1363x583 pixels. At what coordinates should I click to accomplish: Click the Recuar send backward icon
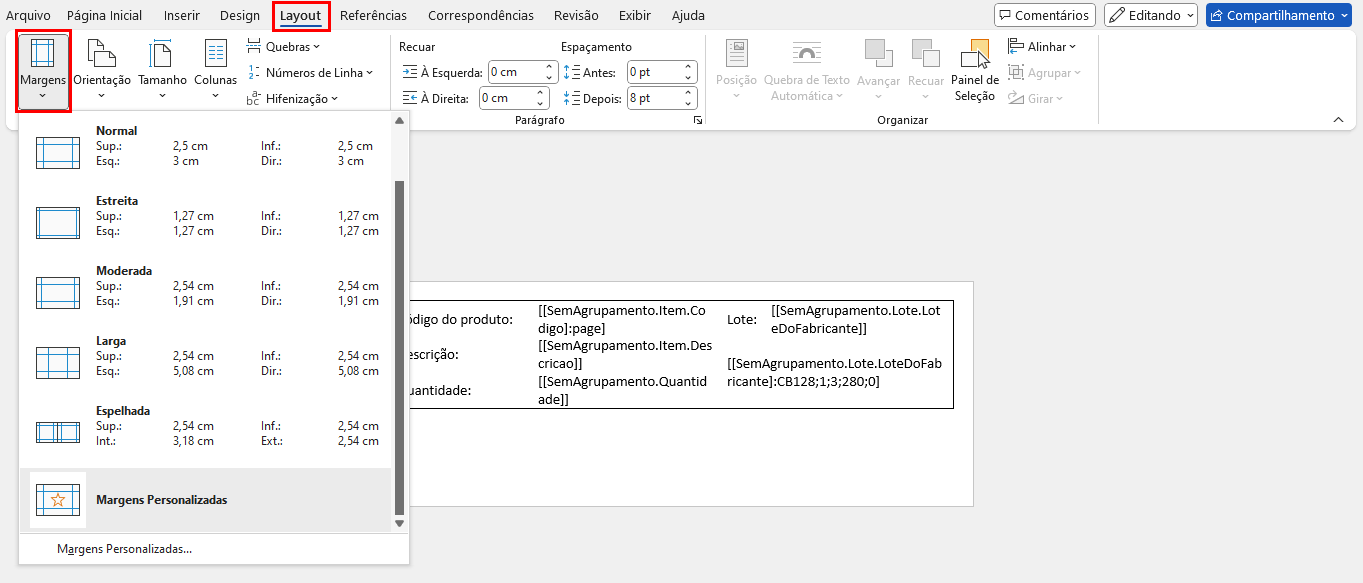coord(926,53)
